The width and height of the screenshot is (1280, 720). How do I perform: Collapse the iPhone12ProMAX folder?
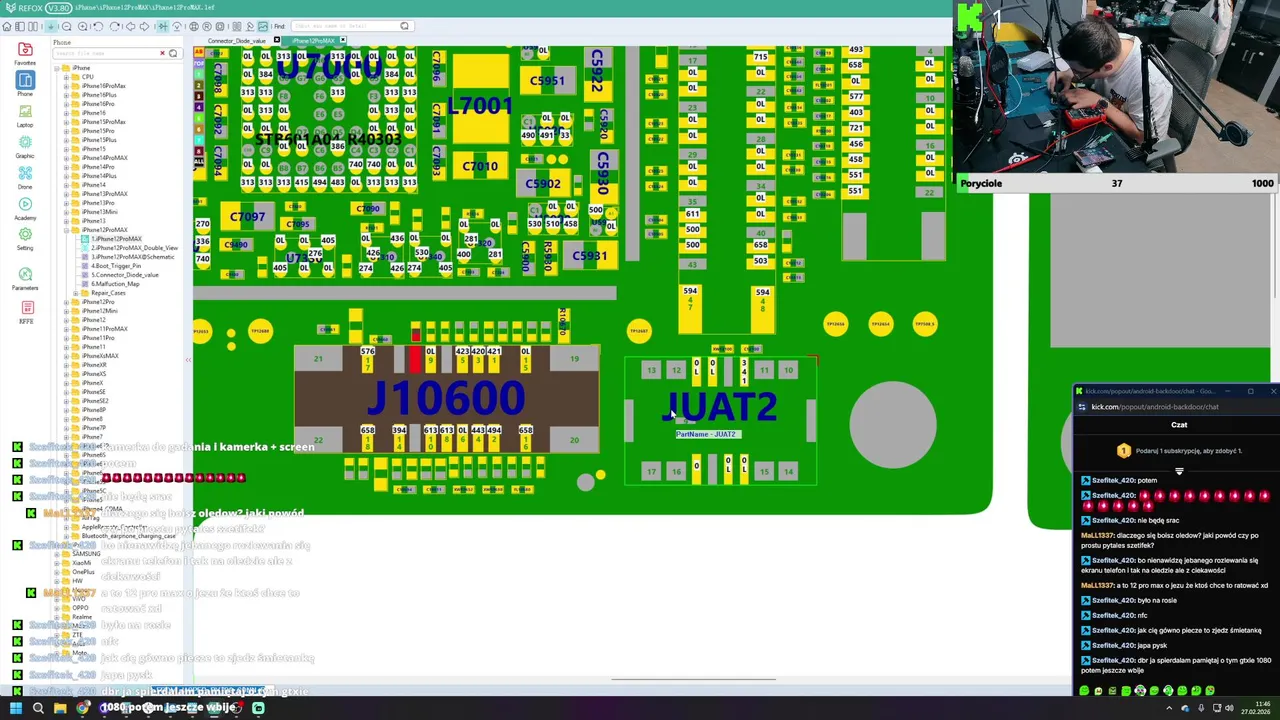click(66, 230)
